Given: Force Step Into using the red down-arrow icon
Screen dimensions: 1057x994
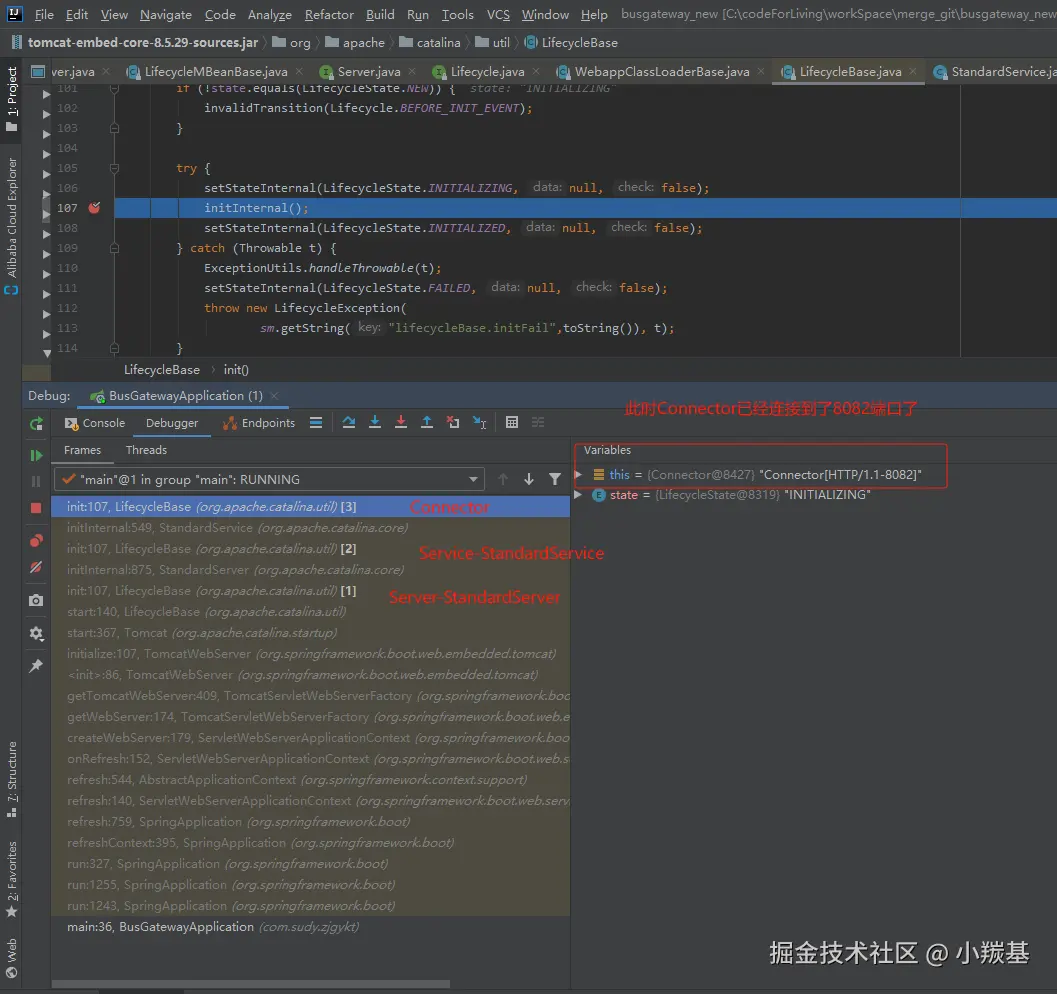Looking at the screenshot, I should pyautogui.click(x=400, y=423).
